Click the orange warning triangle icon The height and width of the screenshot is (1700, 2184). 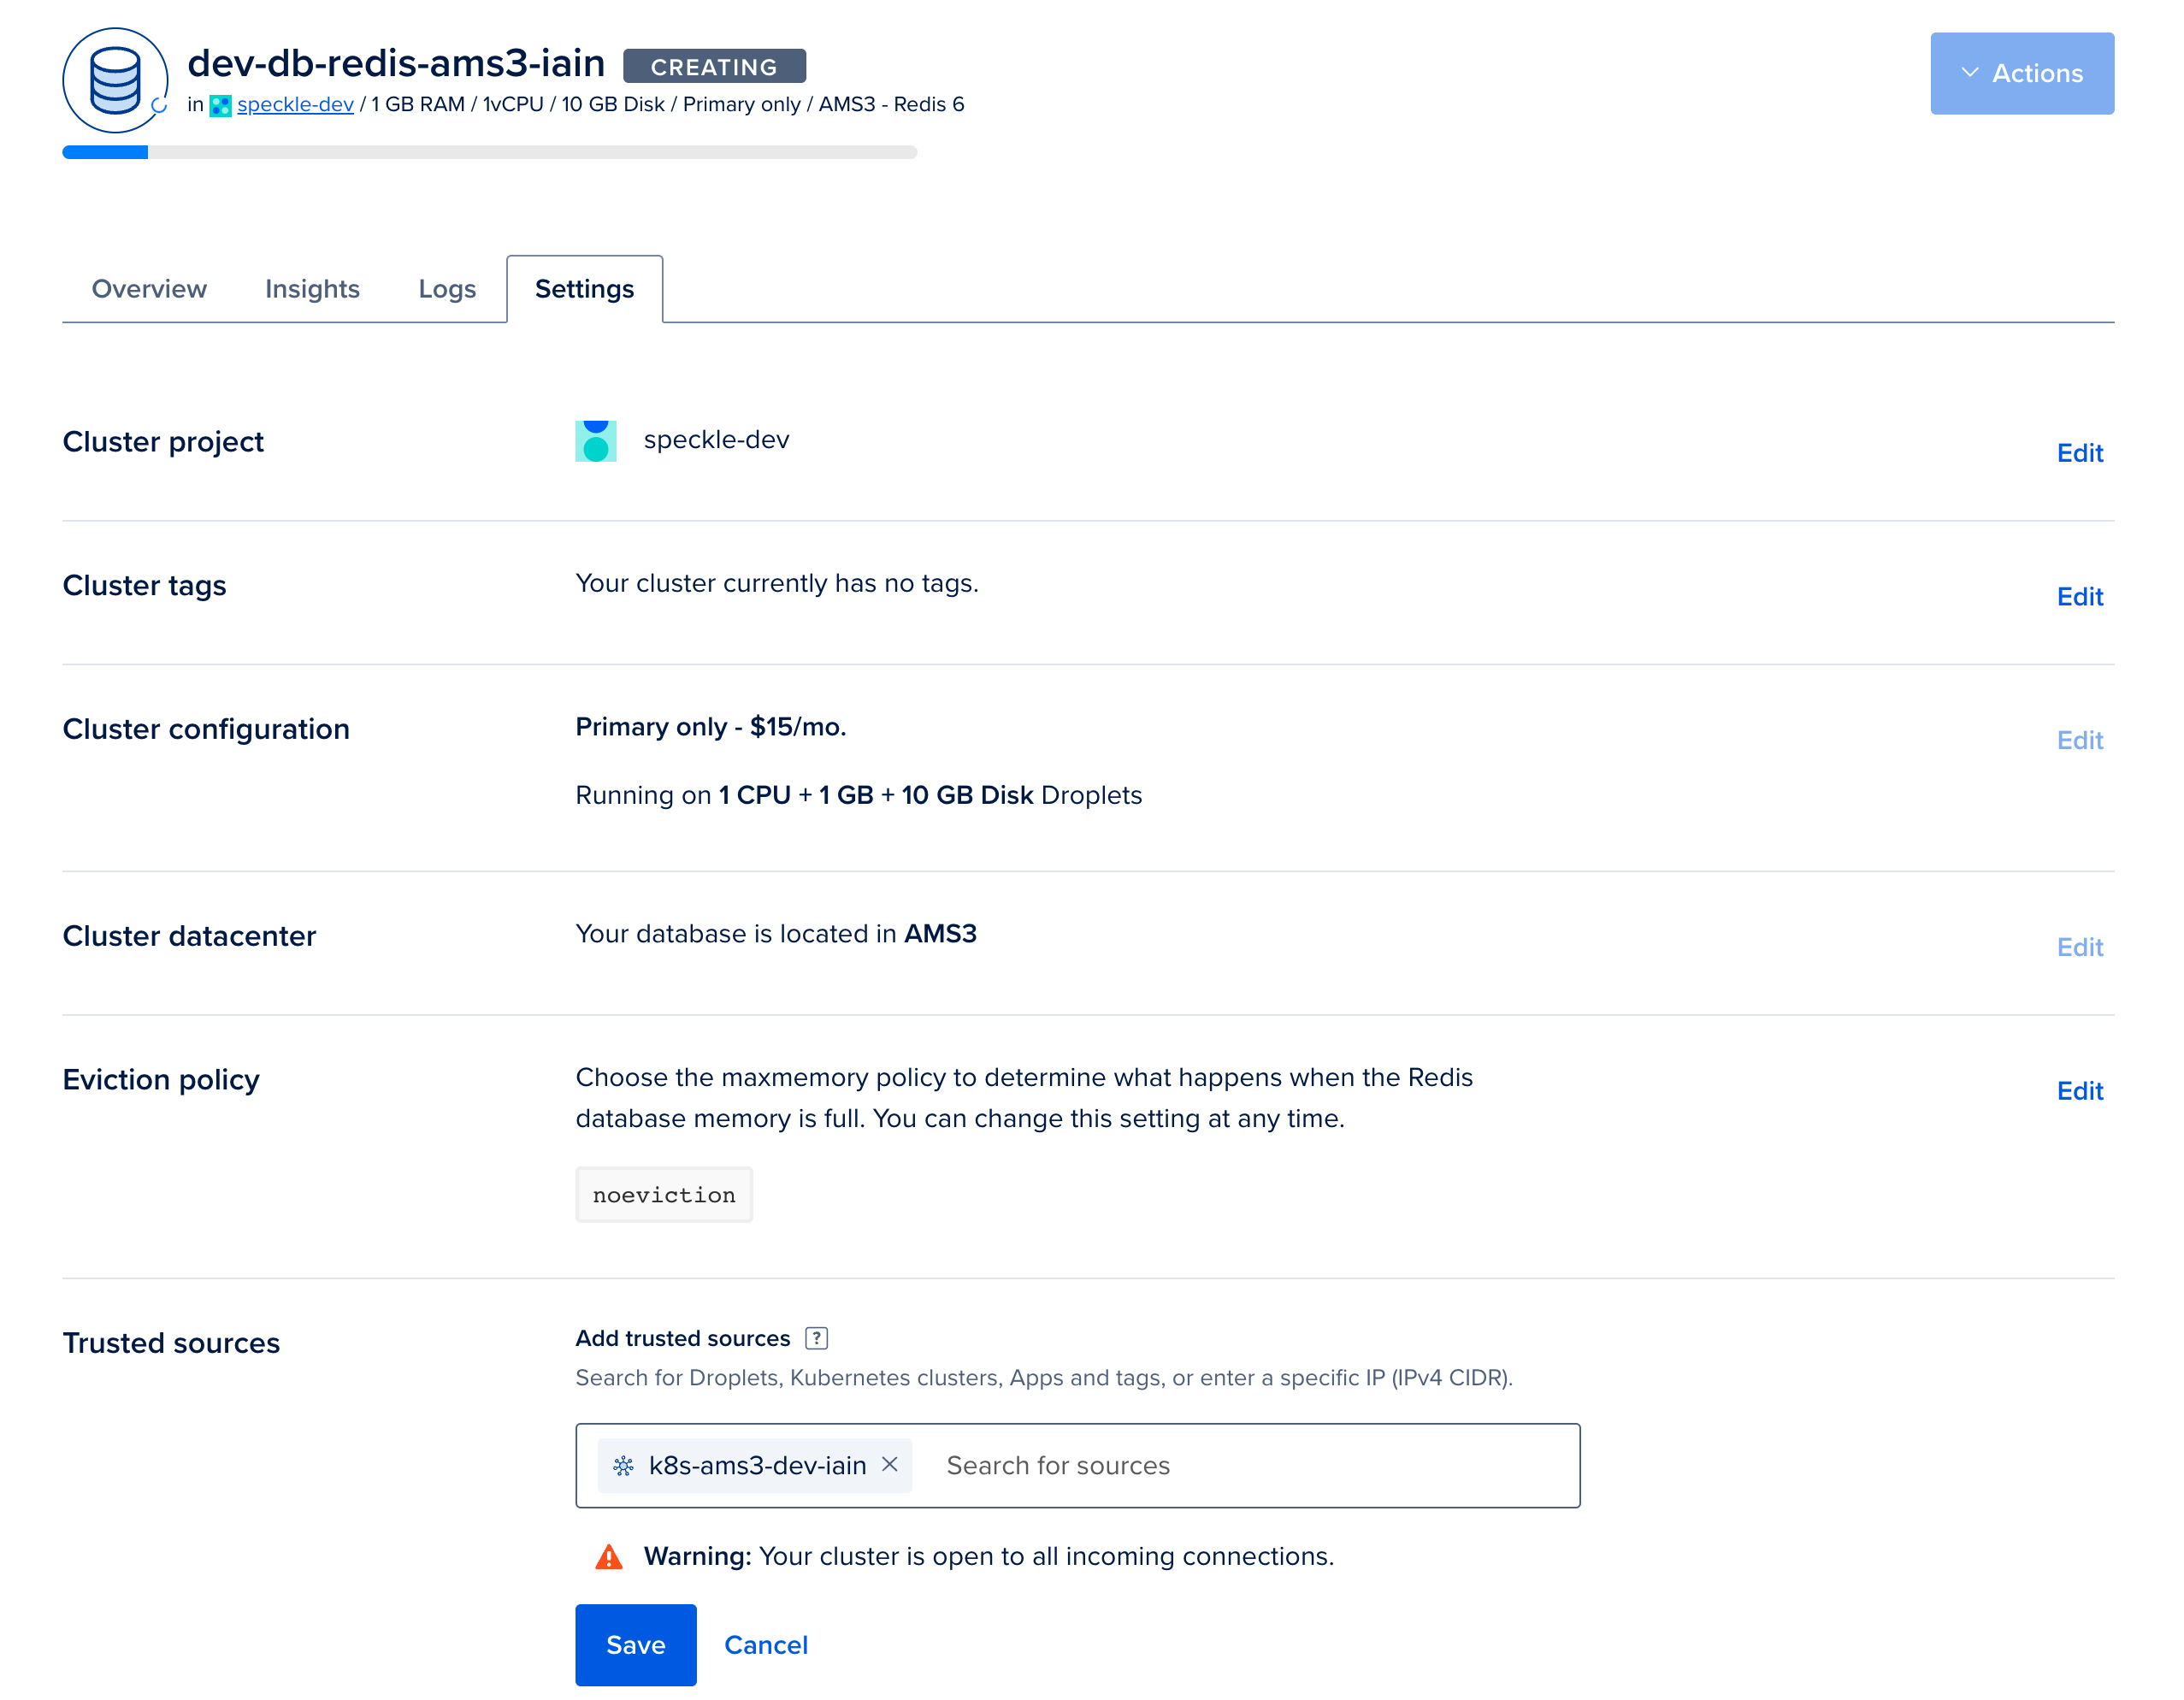click(x=609, y=1557)
